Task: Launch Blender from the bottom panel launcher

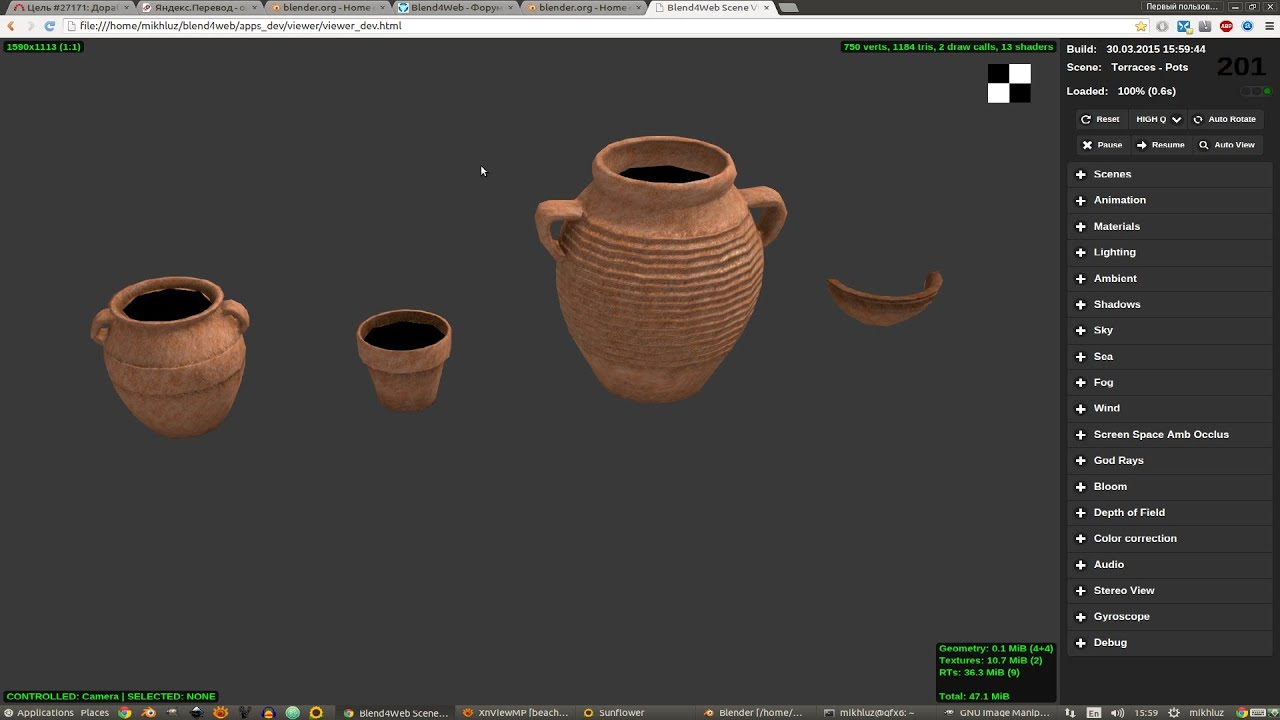Action: (149, 713)
